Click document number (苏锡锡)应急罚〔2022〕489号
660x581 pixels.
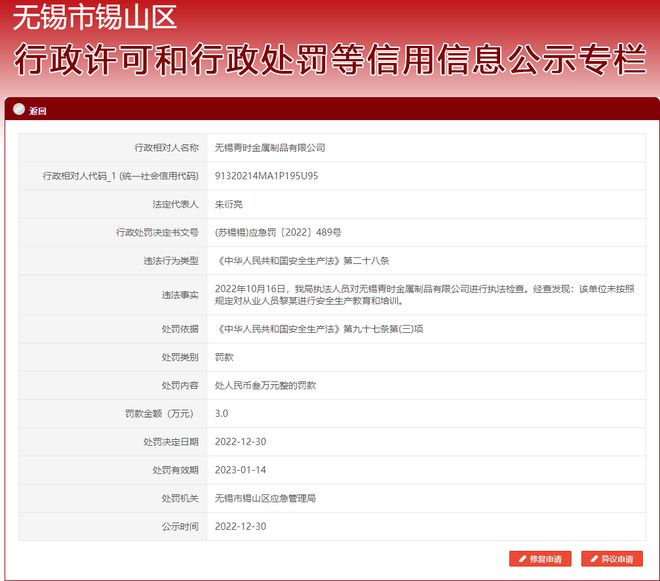(278, 232)
